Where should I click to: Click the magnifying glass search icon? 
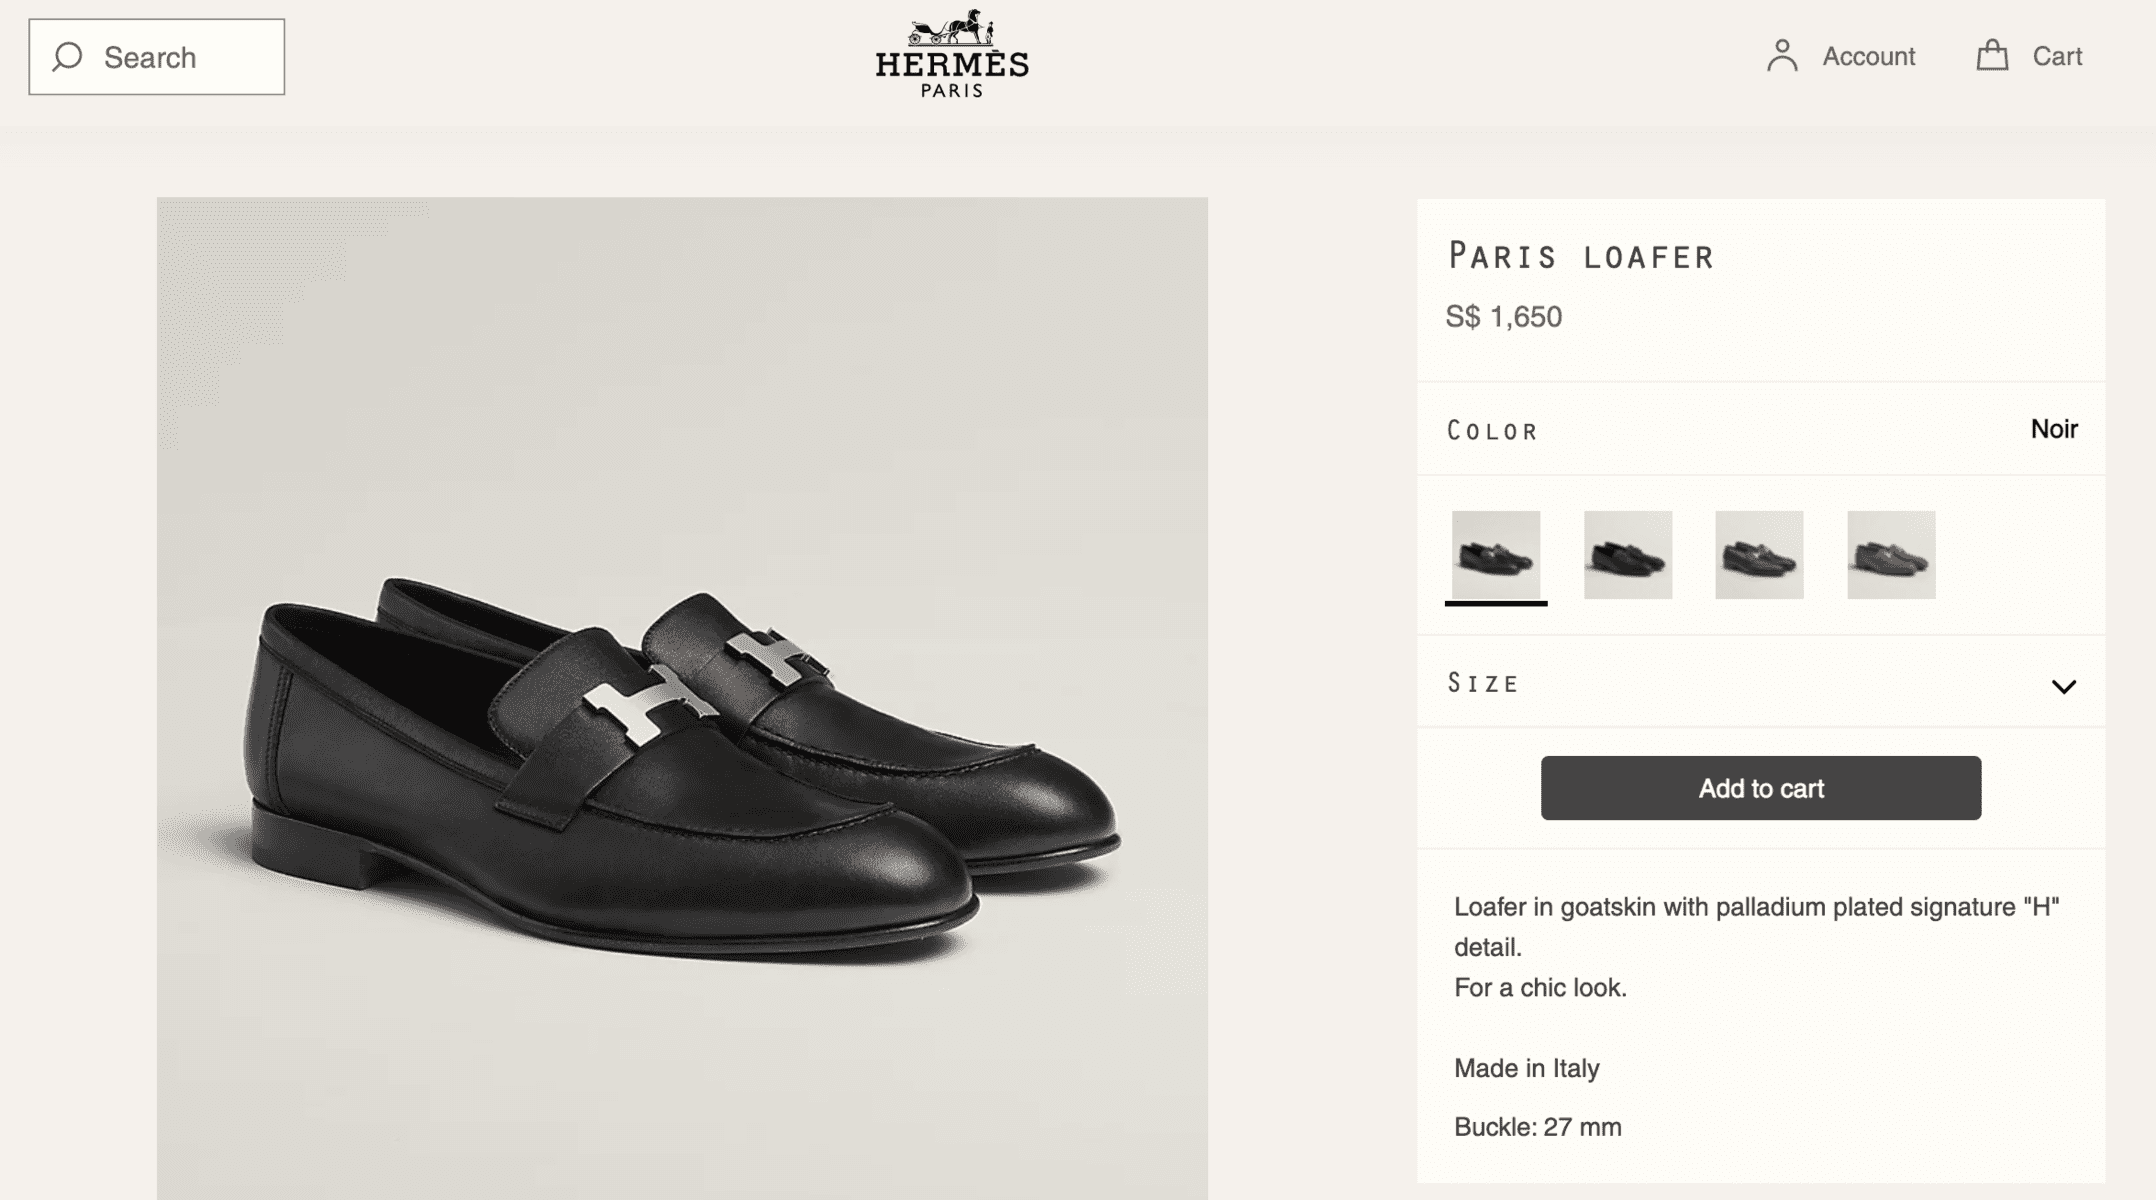67,57
